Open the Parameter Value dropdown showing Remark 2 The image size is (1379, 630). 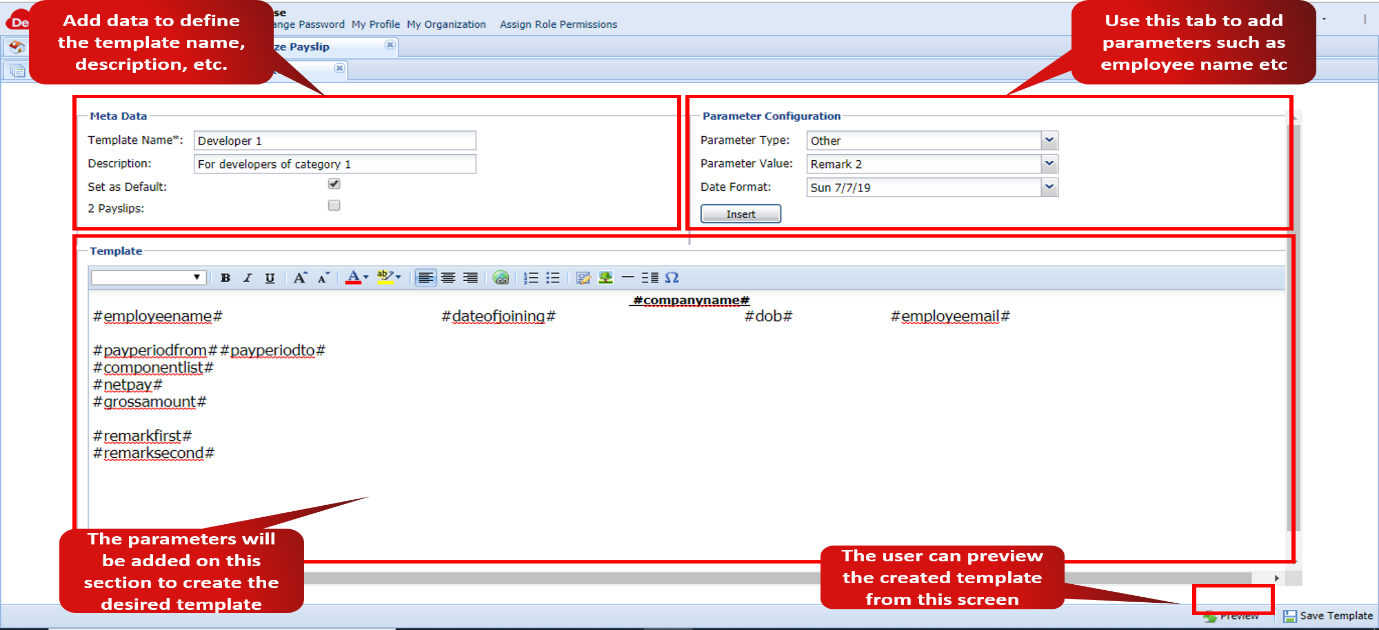[1047, 163]
